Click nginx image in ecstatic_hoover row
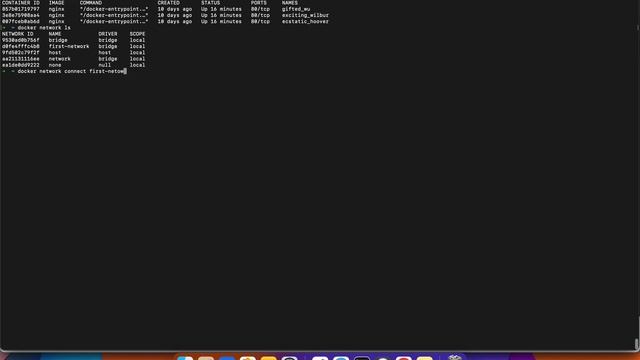Screen dimensions: 640x360 [56, 21]
